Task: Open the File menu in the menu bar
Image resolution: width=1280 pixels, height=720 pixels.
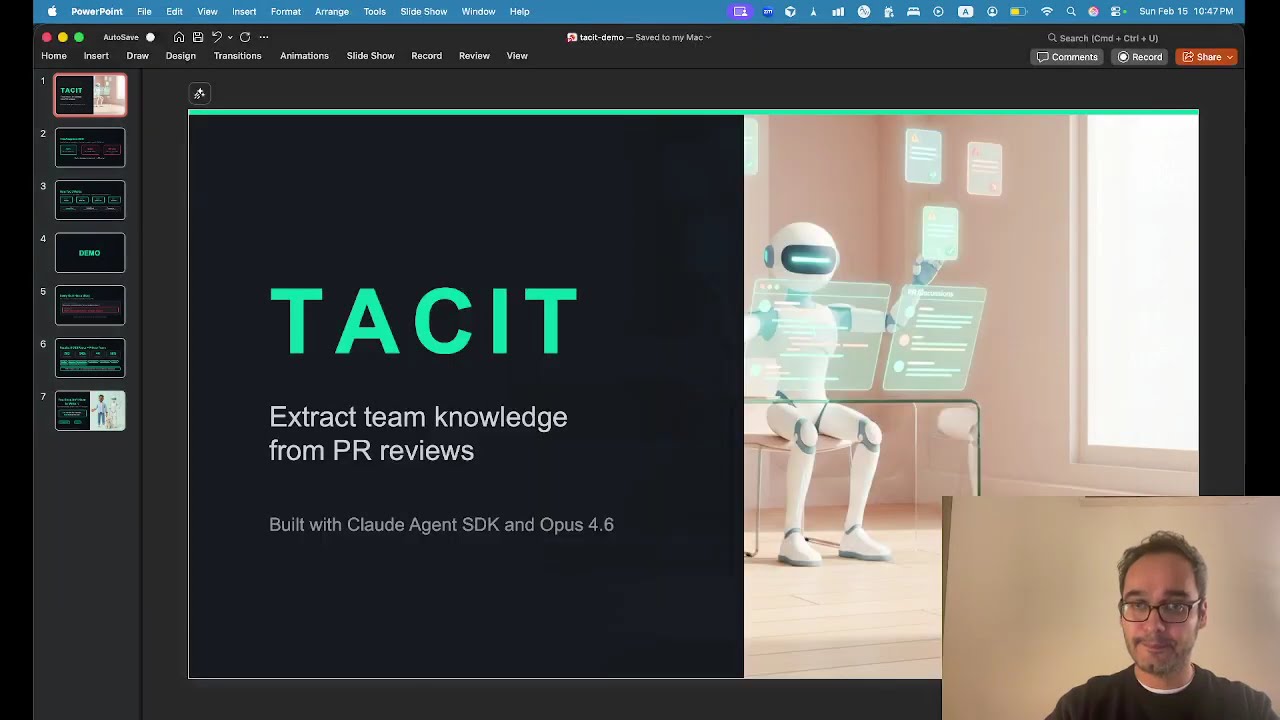Action: point(144,12)
